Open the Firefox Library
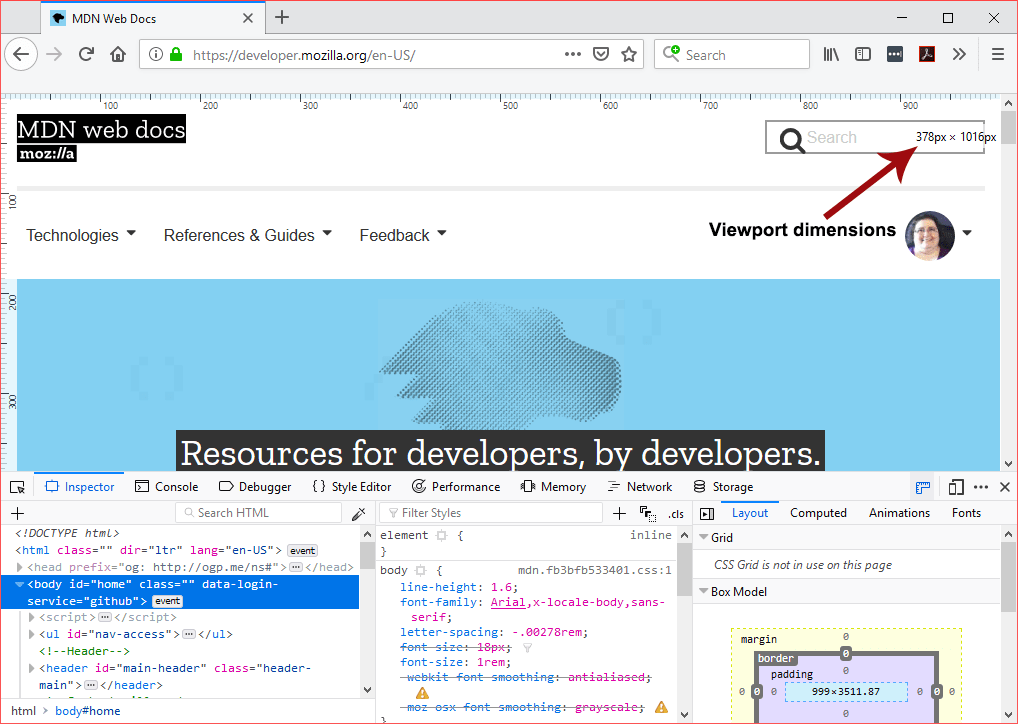The image size is (1018, 724). point(830,54)
